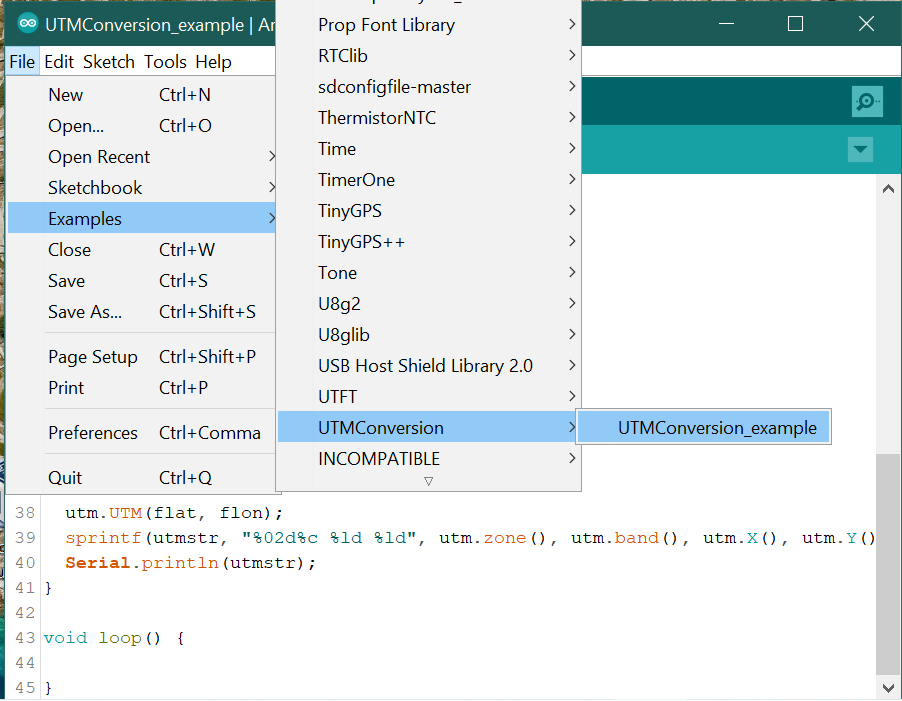This screenshot has height=701, width=902.
Task: Click the void loop() line
Action: [x=114, y=638]
